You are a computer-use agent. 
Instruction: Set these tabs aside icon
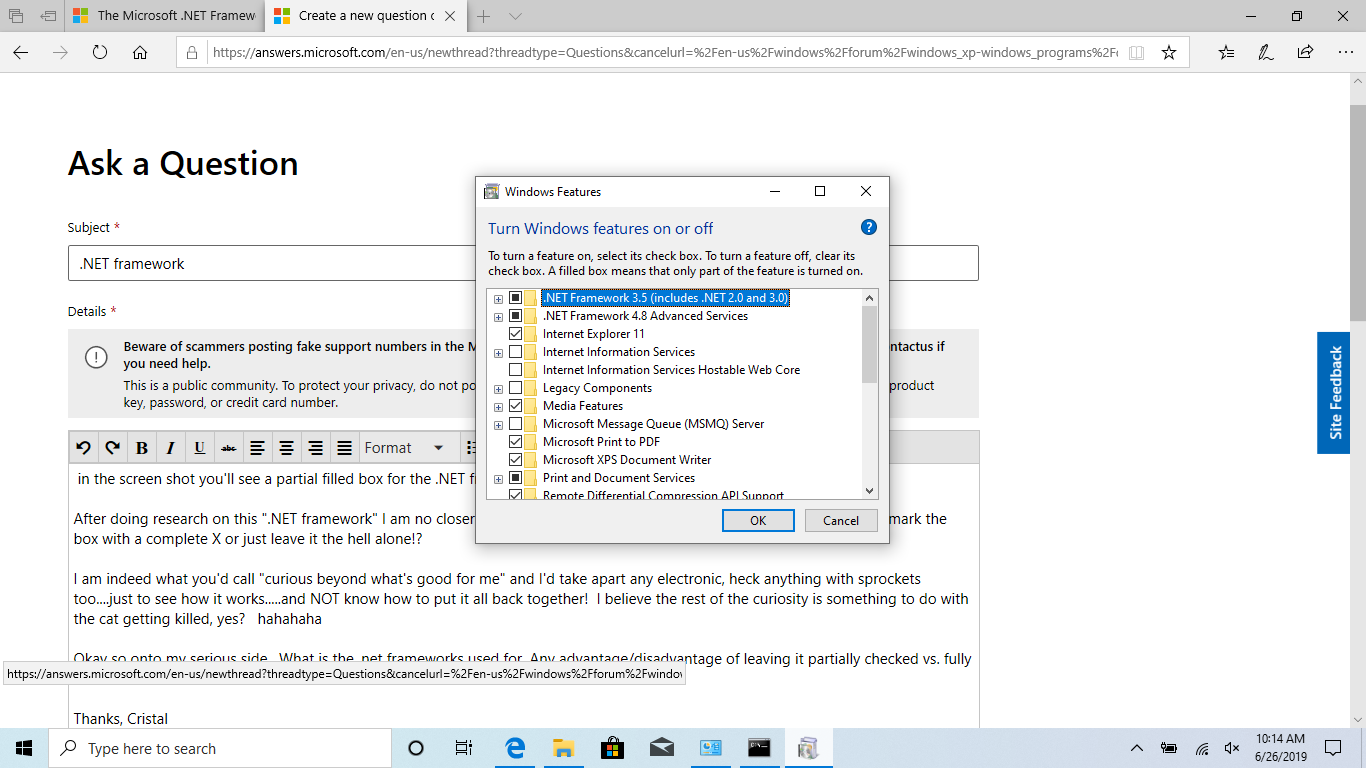(49, 16)
